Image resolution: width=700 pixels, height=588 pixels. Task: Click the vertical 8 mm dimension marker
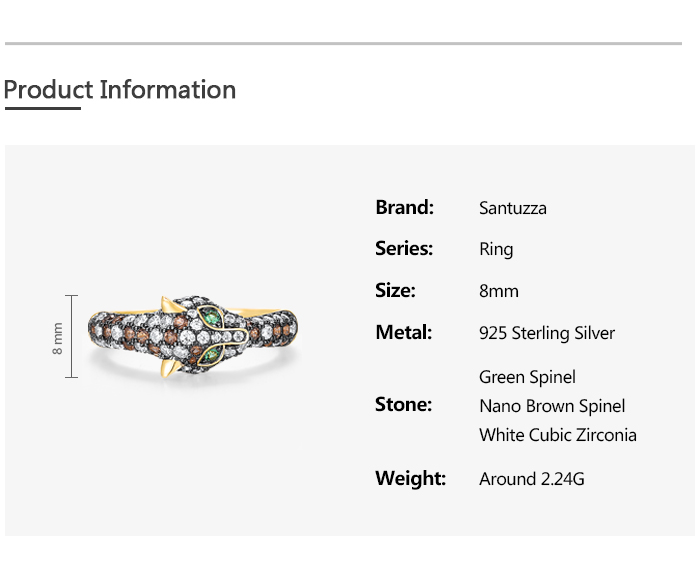tap(70, 337)
